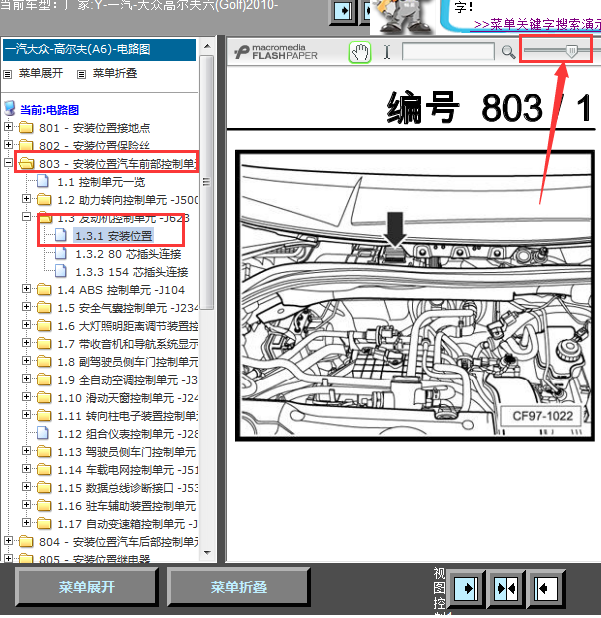Viewport: 601px width, 618px height.
Task: Click the view control right-arrow icon at bottom
Action: 467,588
